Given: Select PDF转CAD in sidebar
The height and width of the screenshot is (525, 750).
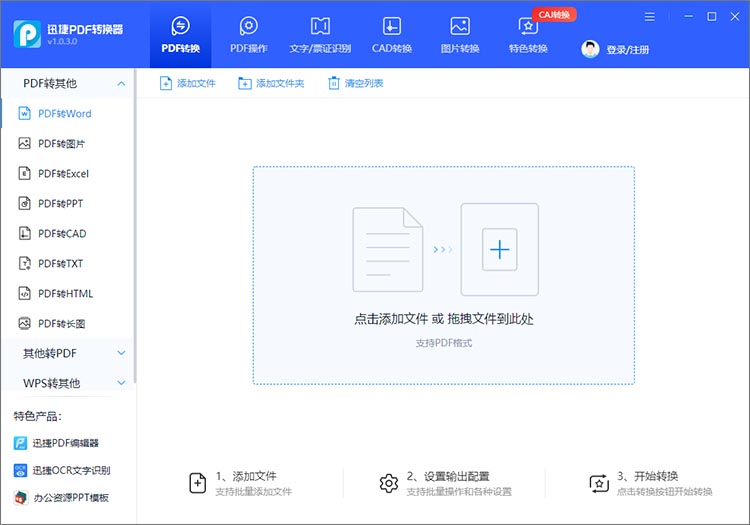Looking at the screenshot, I should pos(67,233).
